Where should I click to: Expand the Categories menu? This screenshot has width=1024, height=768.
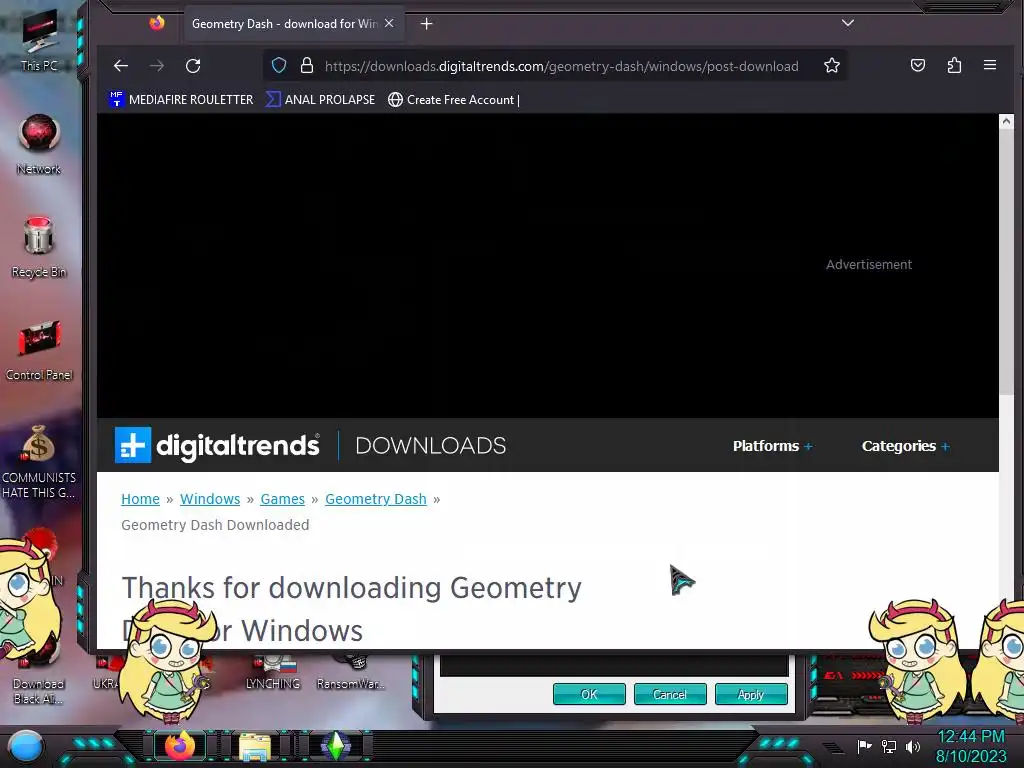(x=906, y=446)
